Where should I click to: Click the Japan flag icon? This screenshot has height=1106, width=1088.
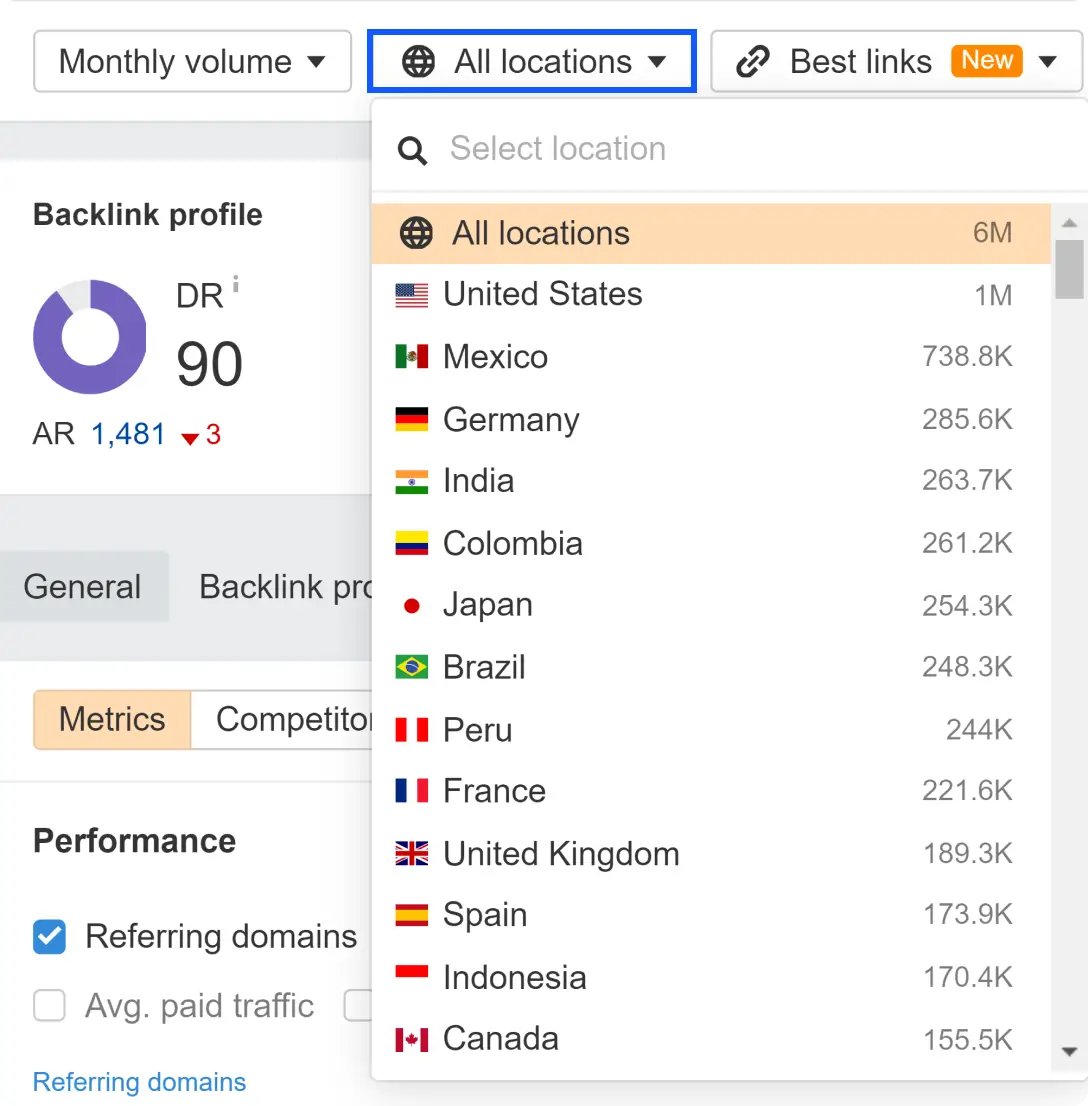[x=411, y=604]
